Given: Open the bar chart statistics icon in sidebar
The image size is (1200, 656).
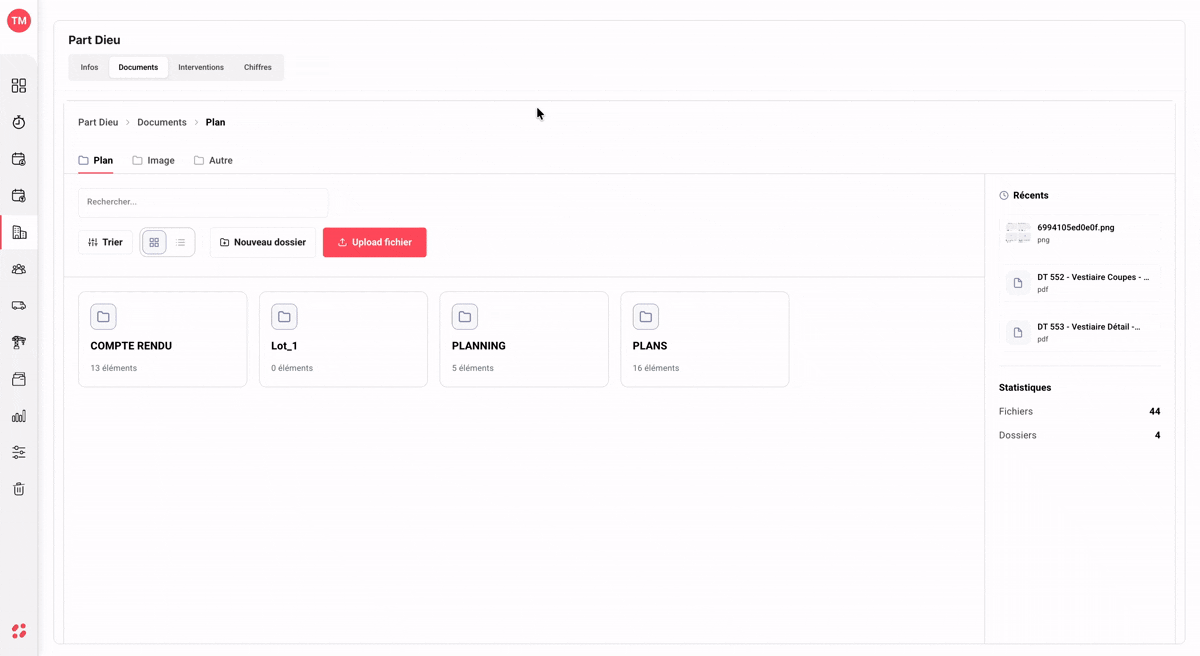Looking at the screenshot, I should click(19, 416).
